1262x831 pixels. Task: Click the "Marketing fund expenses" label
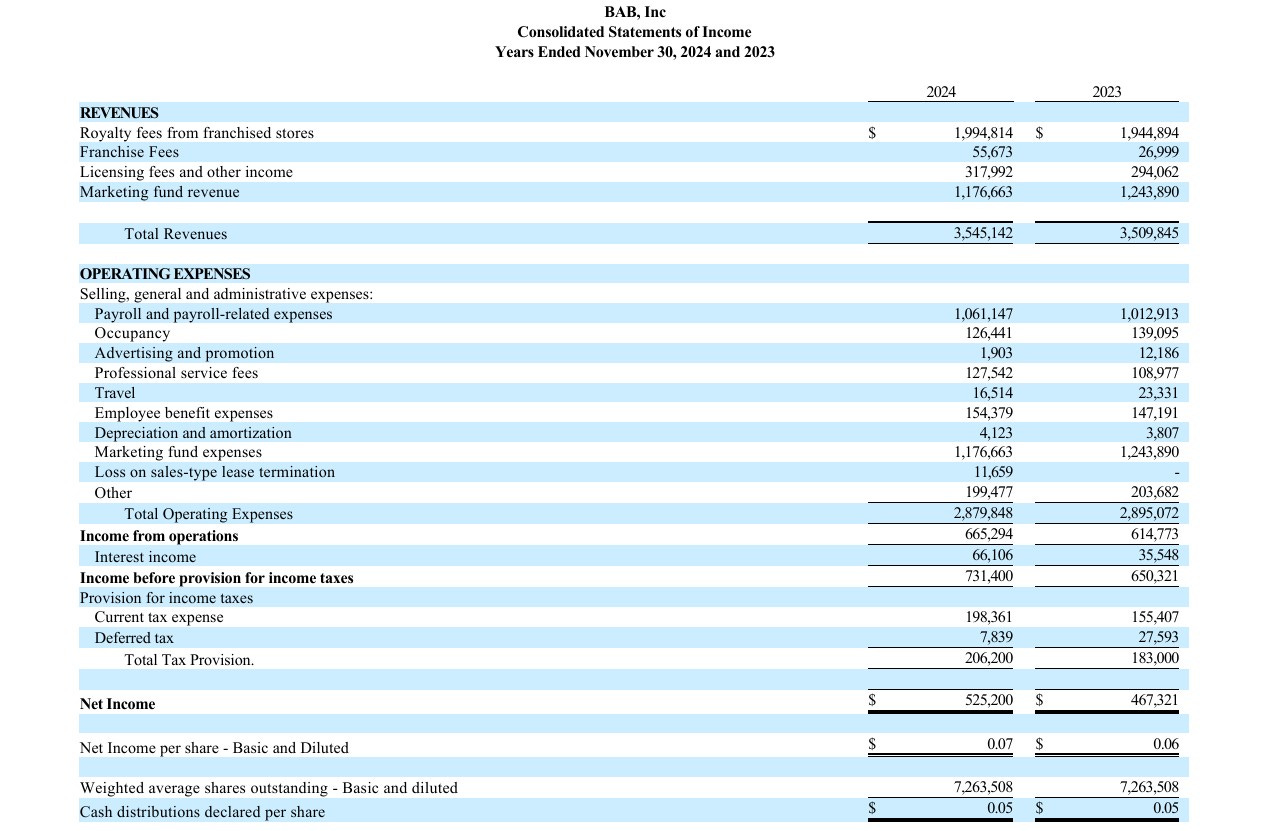coord(178,452)
